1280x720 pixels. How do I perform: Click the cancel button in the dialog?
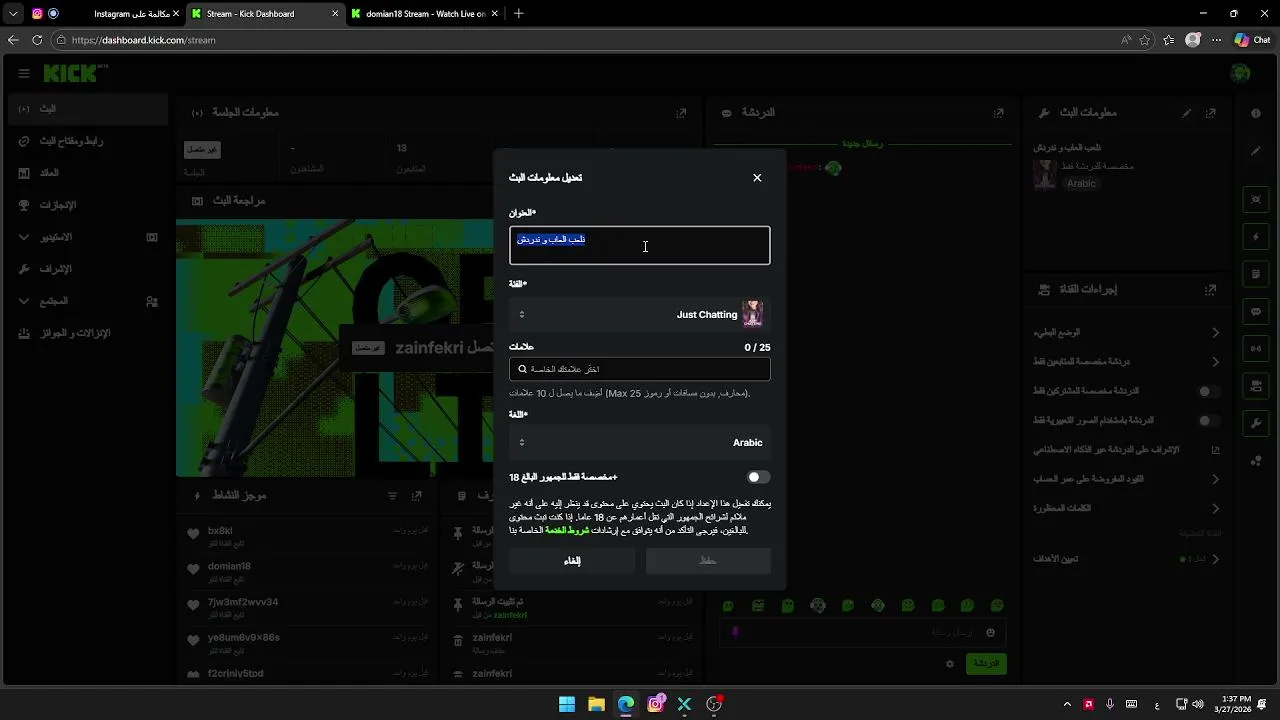click(572, 561)
